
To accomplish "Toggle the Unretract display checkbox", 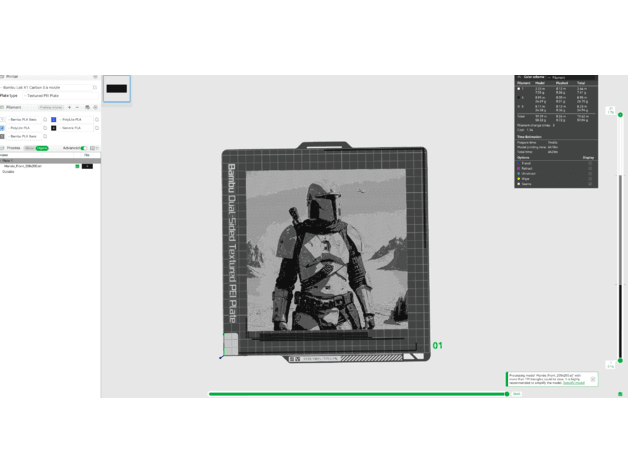I will [x=590, y=173].
